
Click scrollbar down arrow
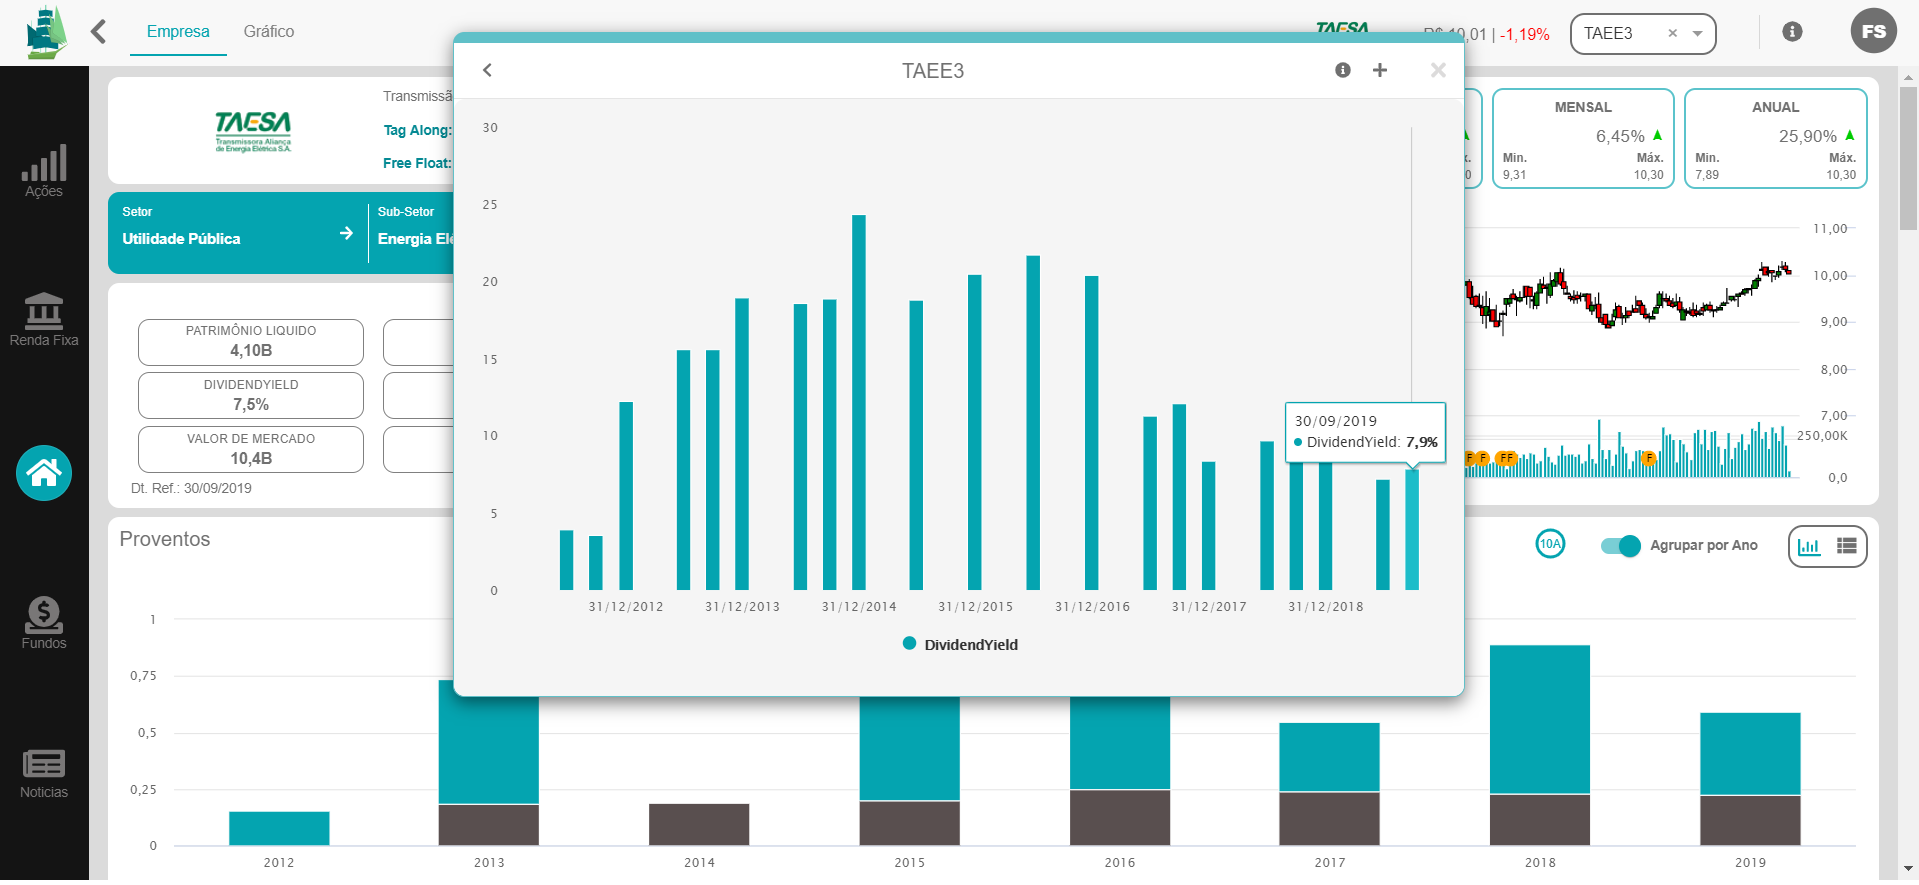tap(1909, 868)
